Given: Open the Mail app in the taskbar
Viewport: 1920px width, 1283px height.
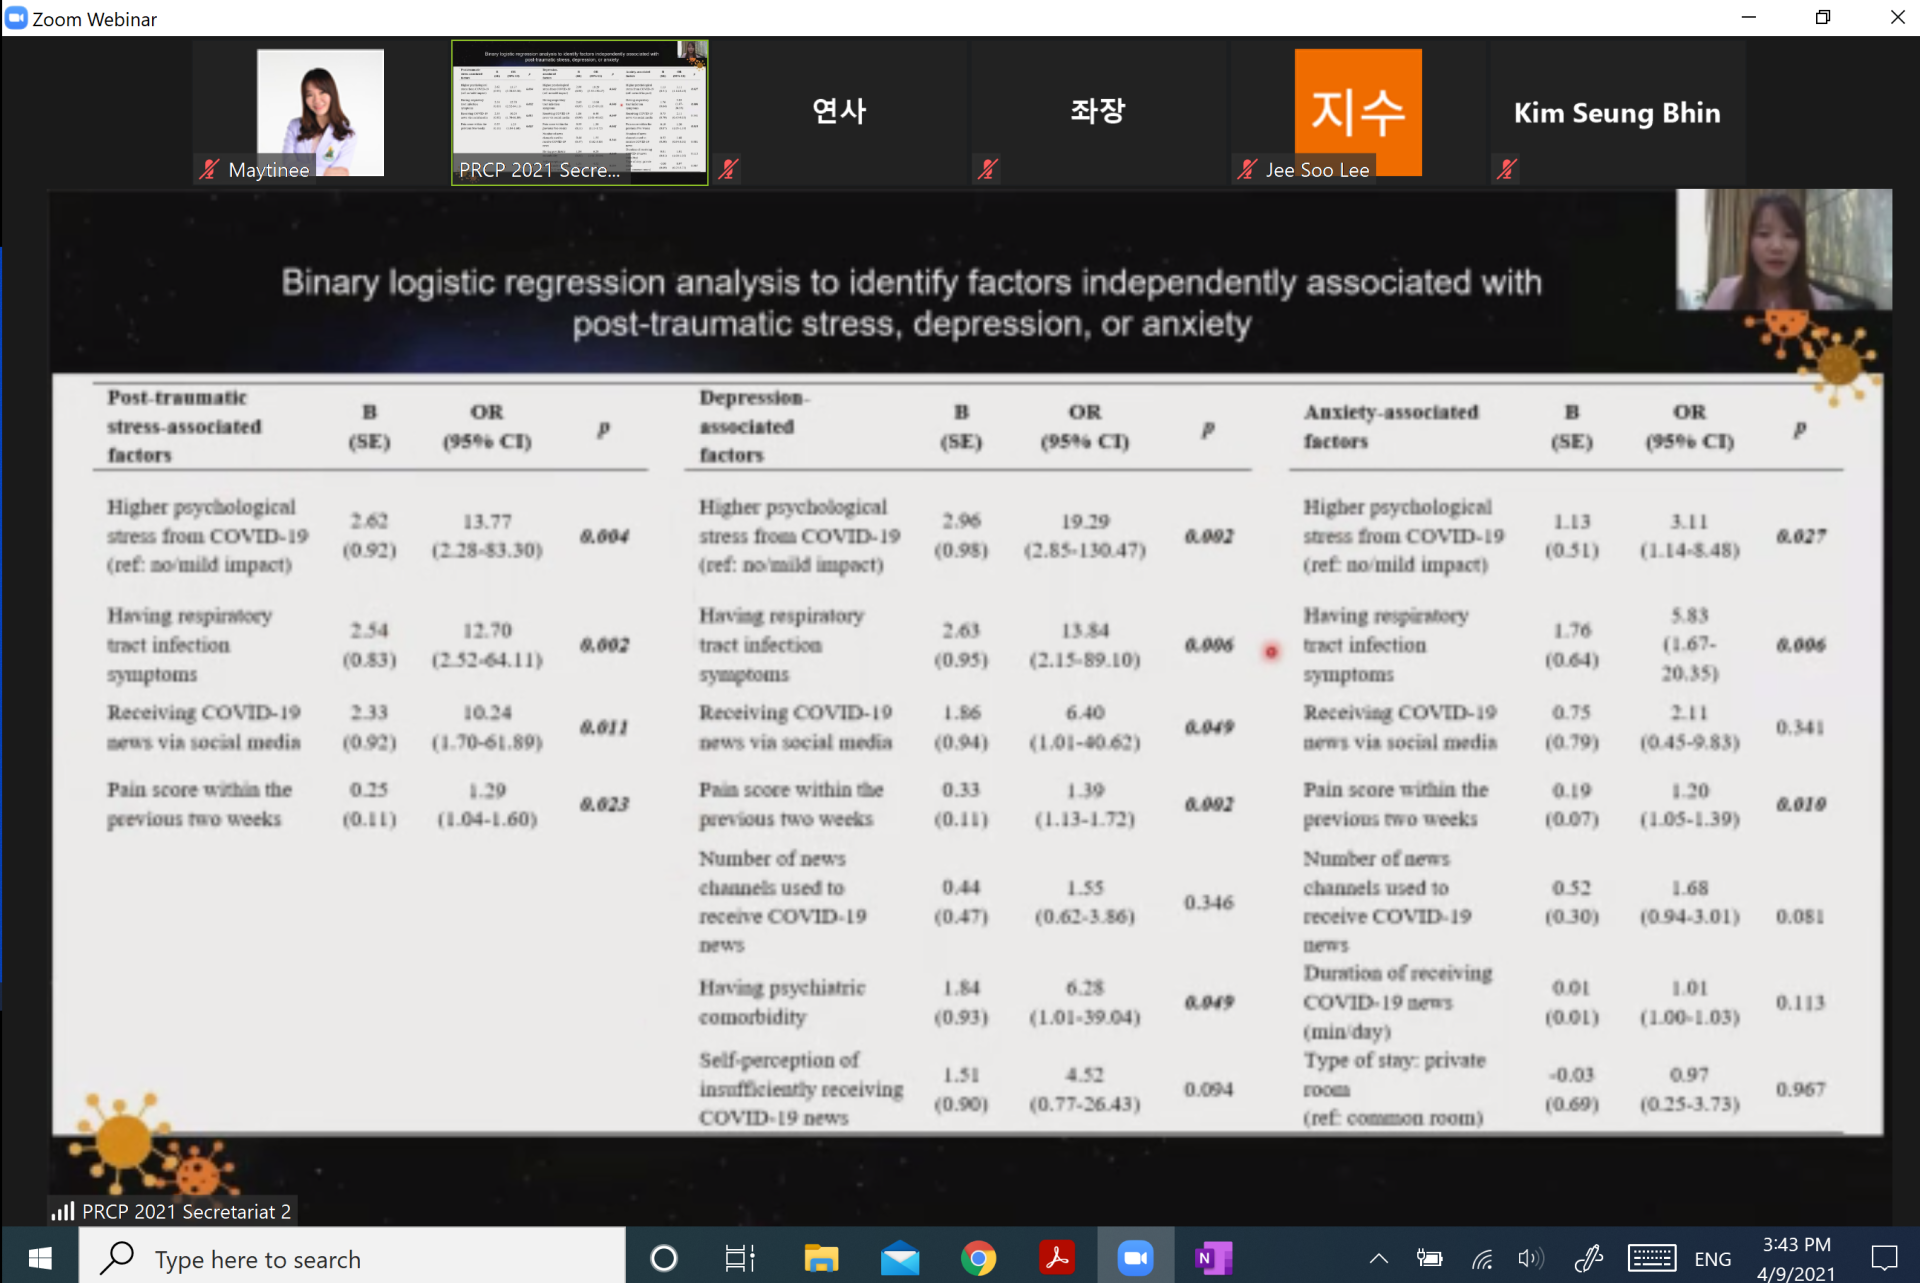Looking at the screenshot, I should point(899,1258).
